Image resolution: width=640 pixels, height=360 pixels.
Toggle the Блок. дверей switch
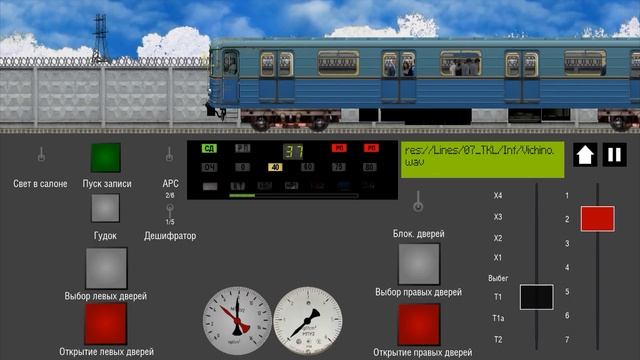[x=418, y=202]
